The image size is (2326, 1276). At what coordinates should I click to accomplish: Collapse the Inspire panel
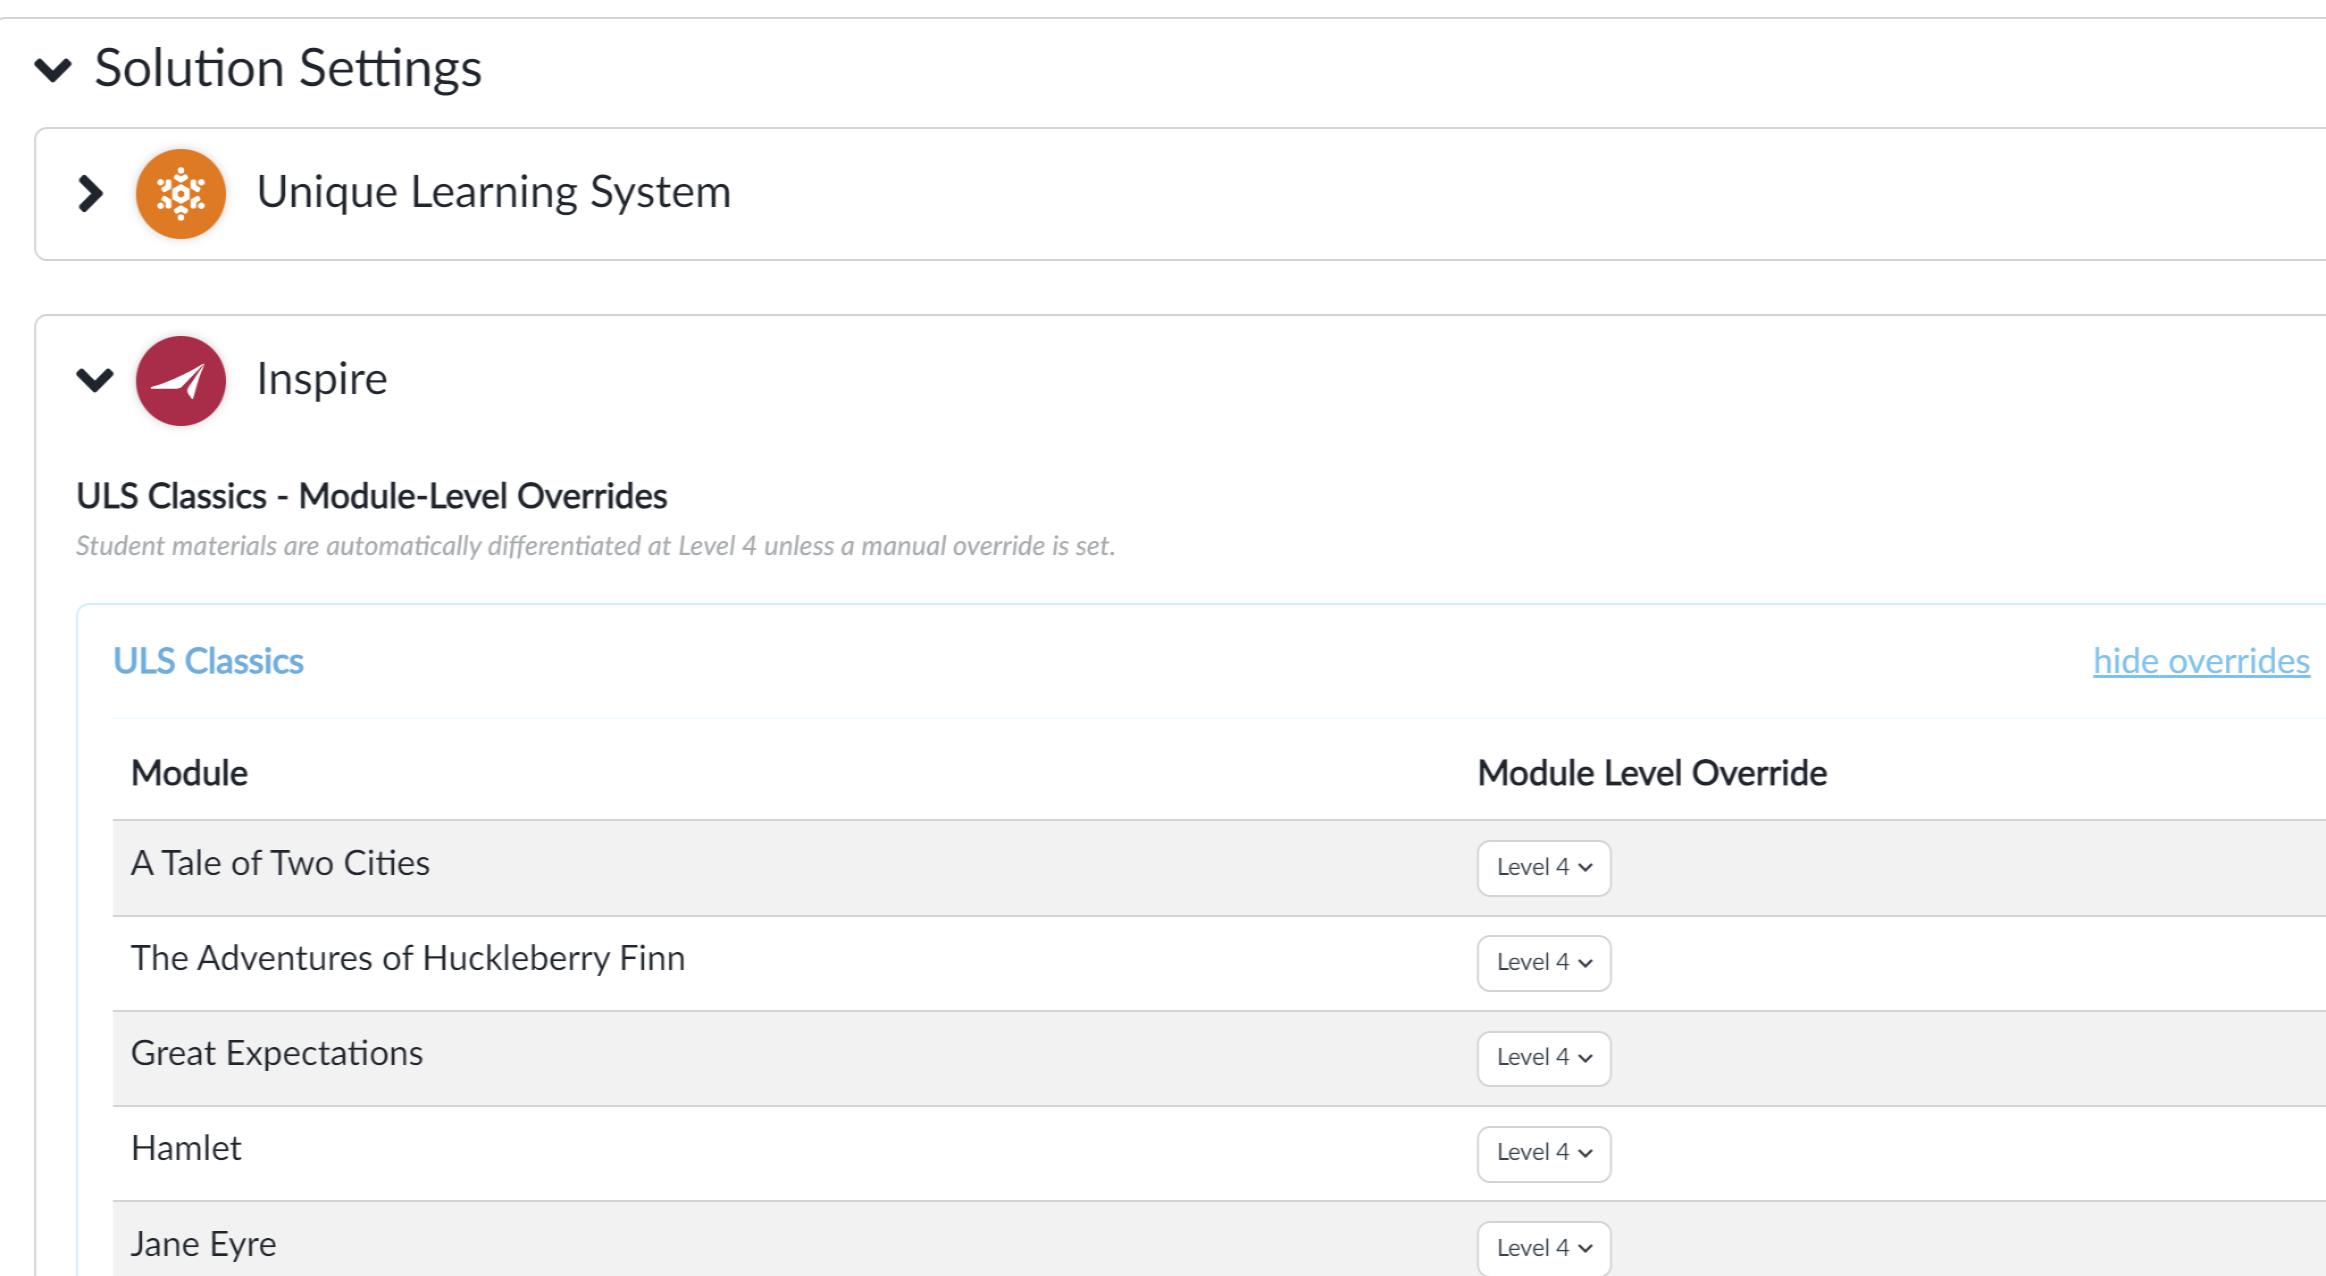[95, 380]
